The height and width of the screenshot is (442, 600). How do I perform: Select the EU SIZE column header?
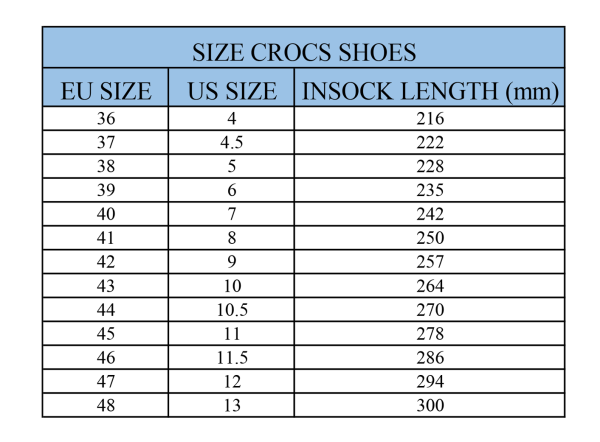pyautogui.click(x=106, y=87)
